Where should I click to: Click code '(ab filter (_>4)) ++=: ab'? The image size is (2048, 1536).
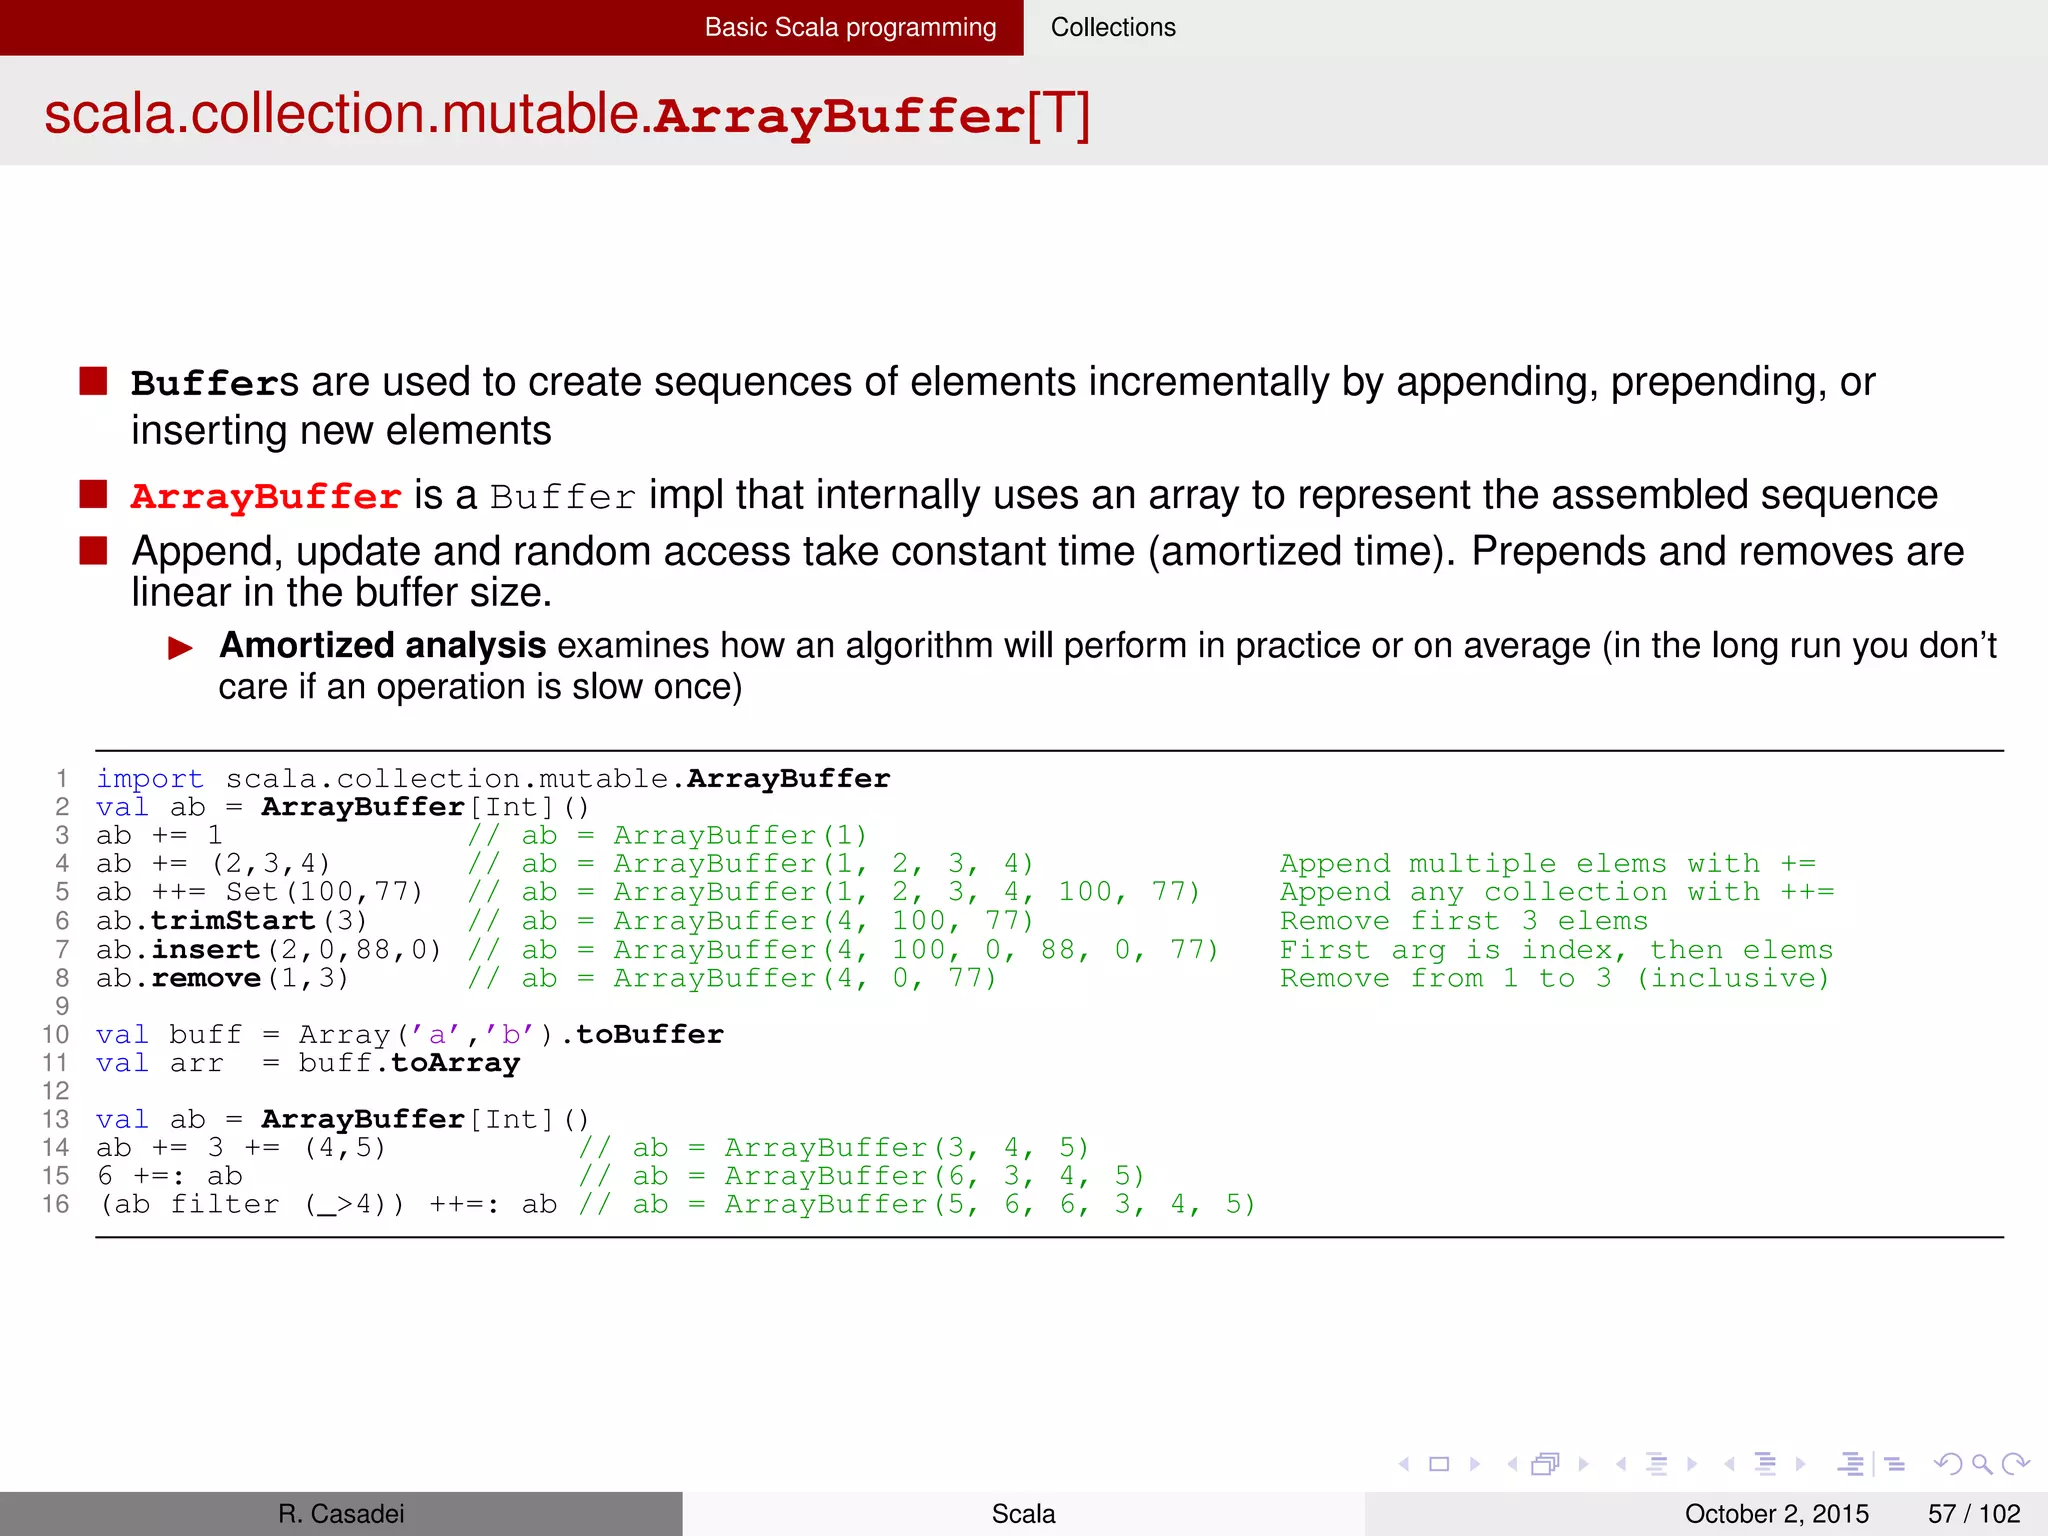click(x=327, y=1204)
